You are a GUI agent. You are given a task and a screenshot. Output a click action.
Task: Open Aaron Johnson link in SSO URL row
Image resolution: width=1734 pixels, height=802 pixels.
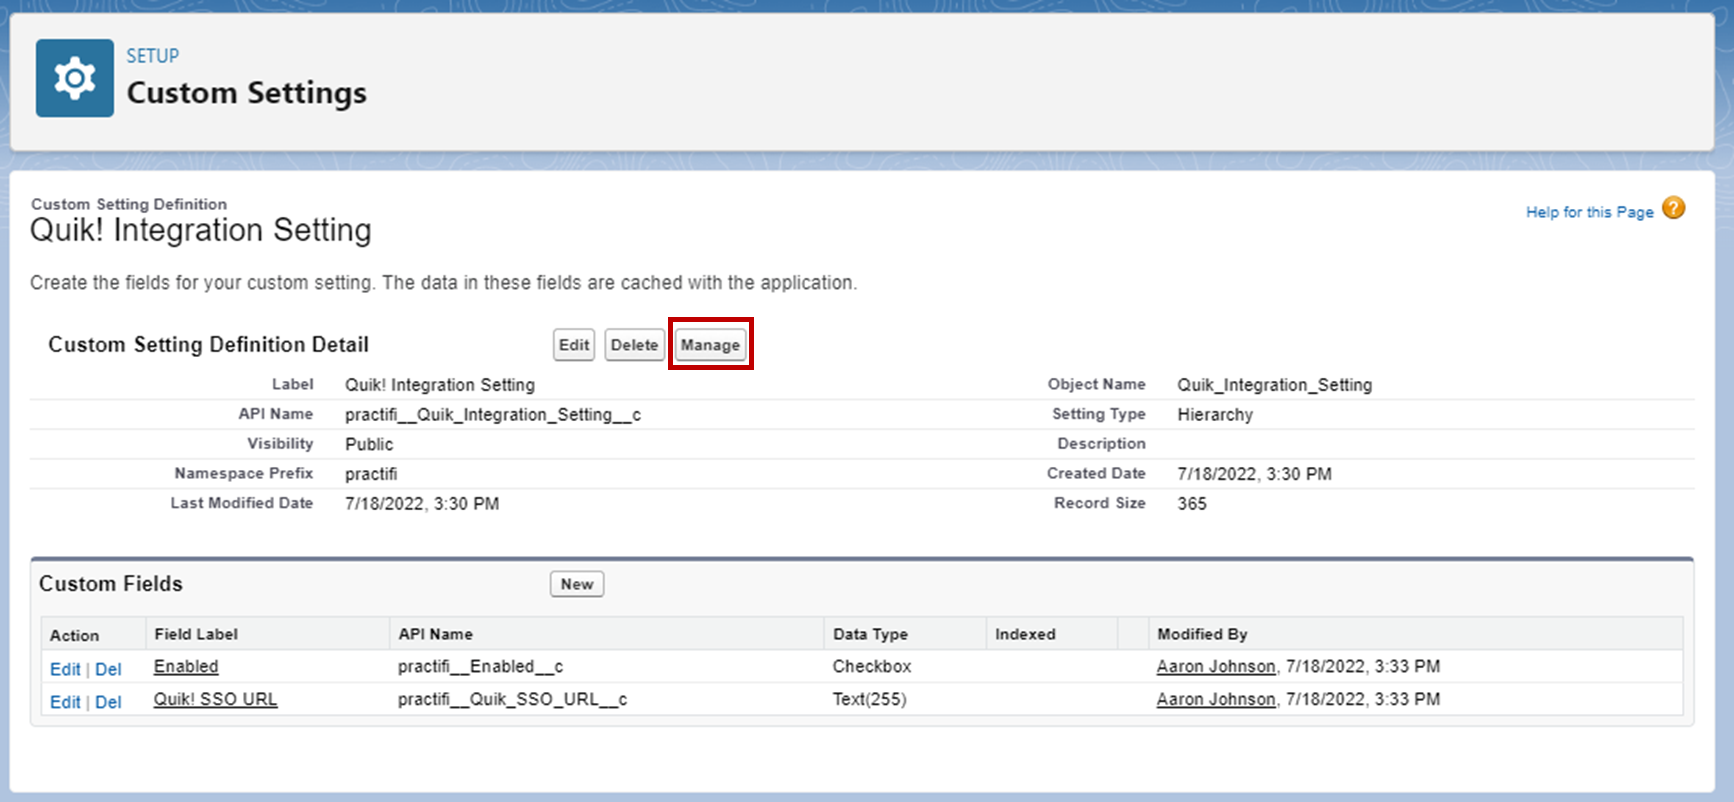coord(1216,699)
